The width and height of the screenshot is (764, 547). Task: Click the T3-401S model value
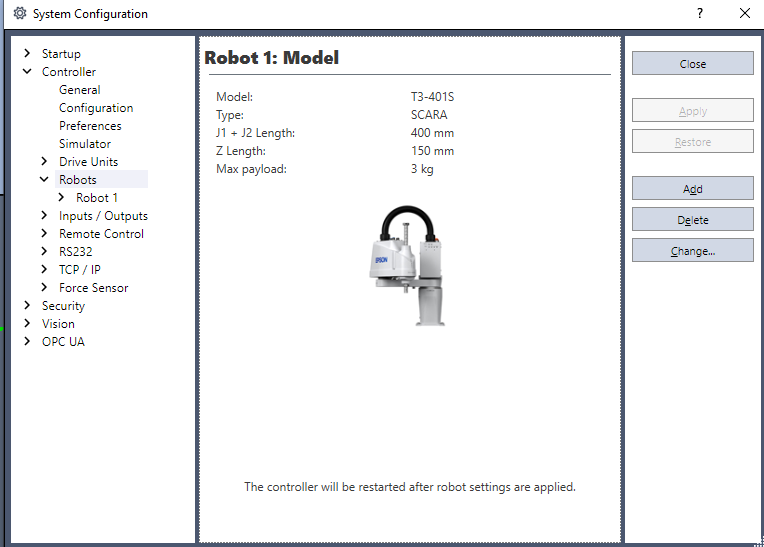432,96
